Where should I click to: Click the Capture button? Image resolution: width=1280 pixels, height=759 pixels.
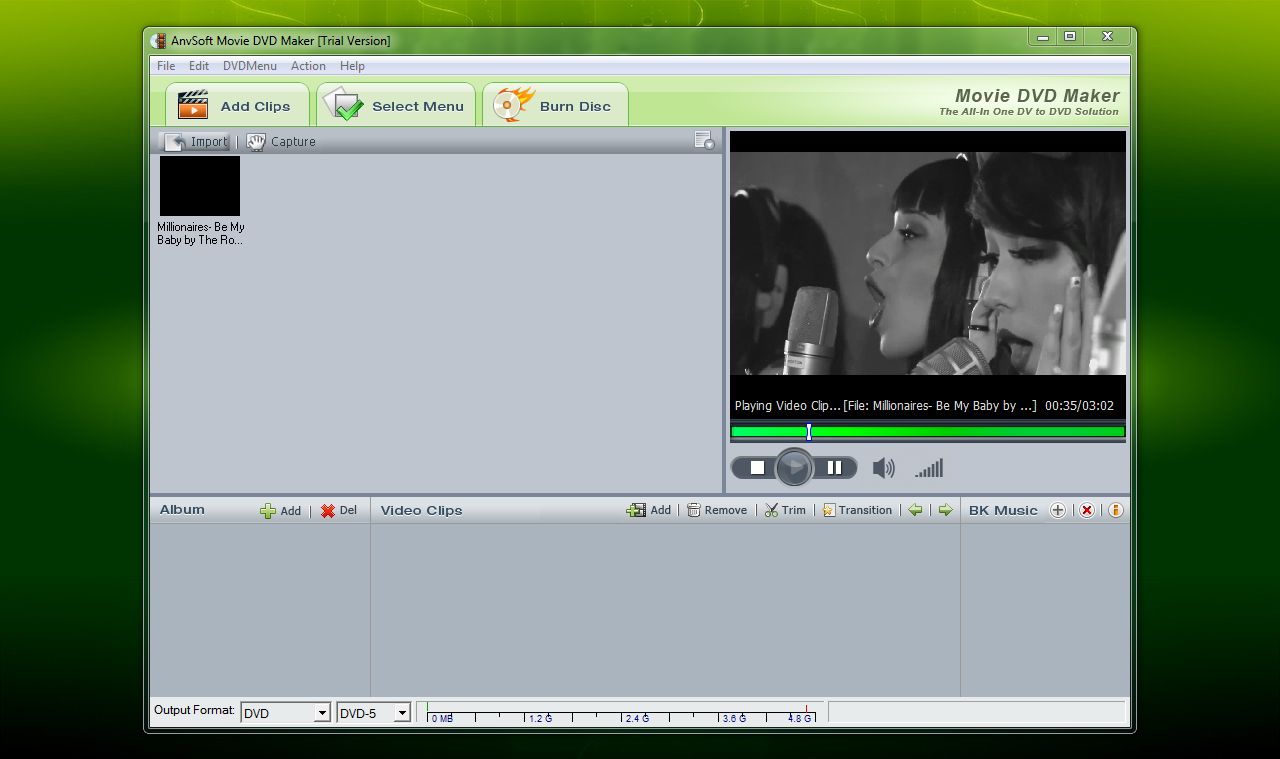click(x=281, y=142)
